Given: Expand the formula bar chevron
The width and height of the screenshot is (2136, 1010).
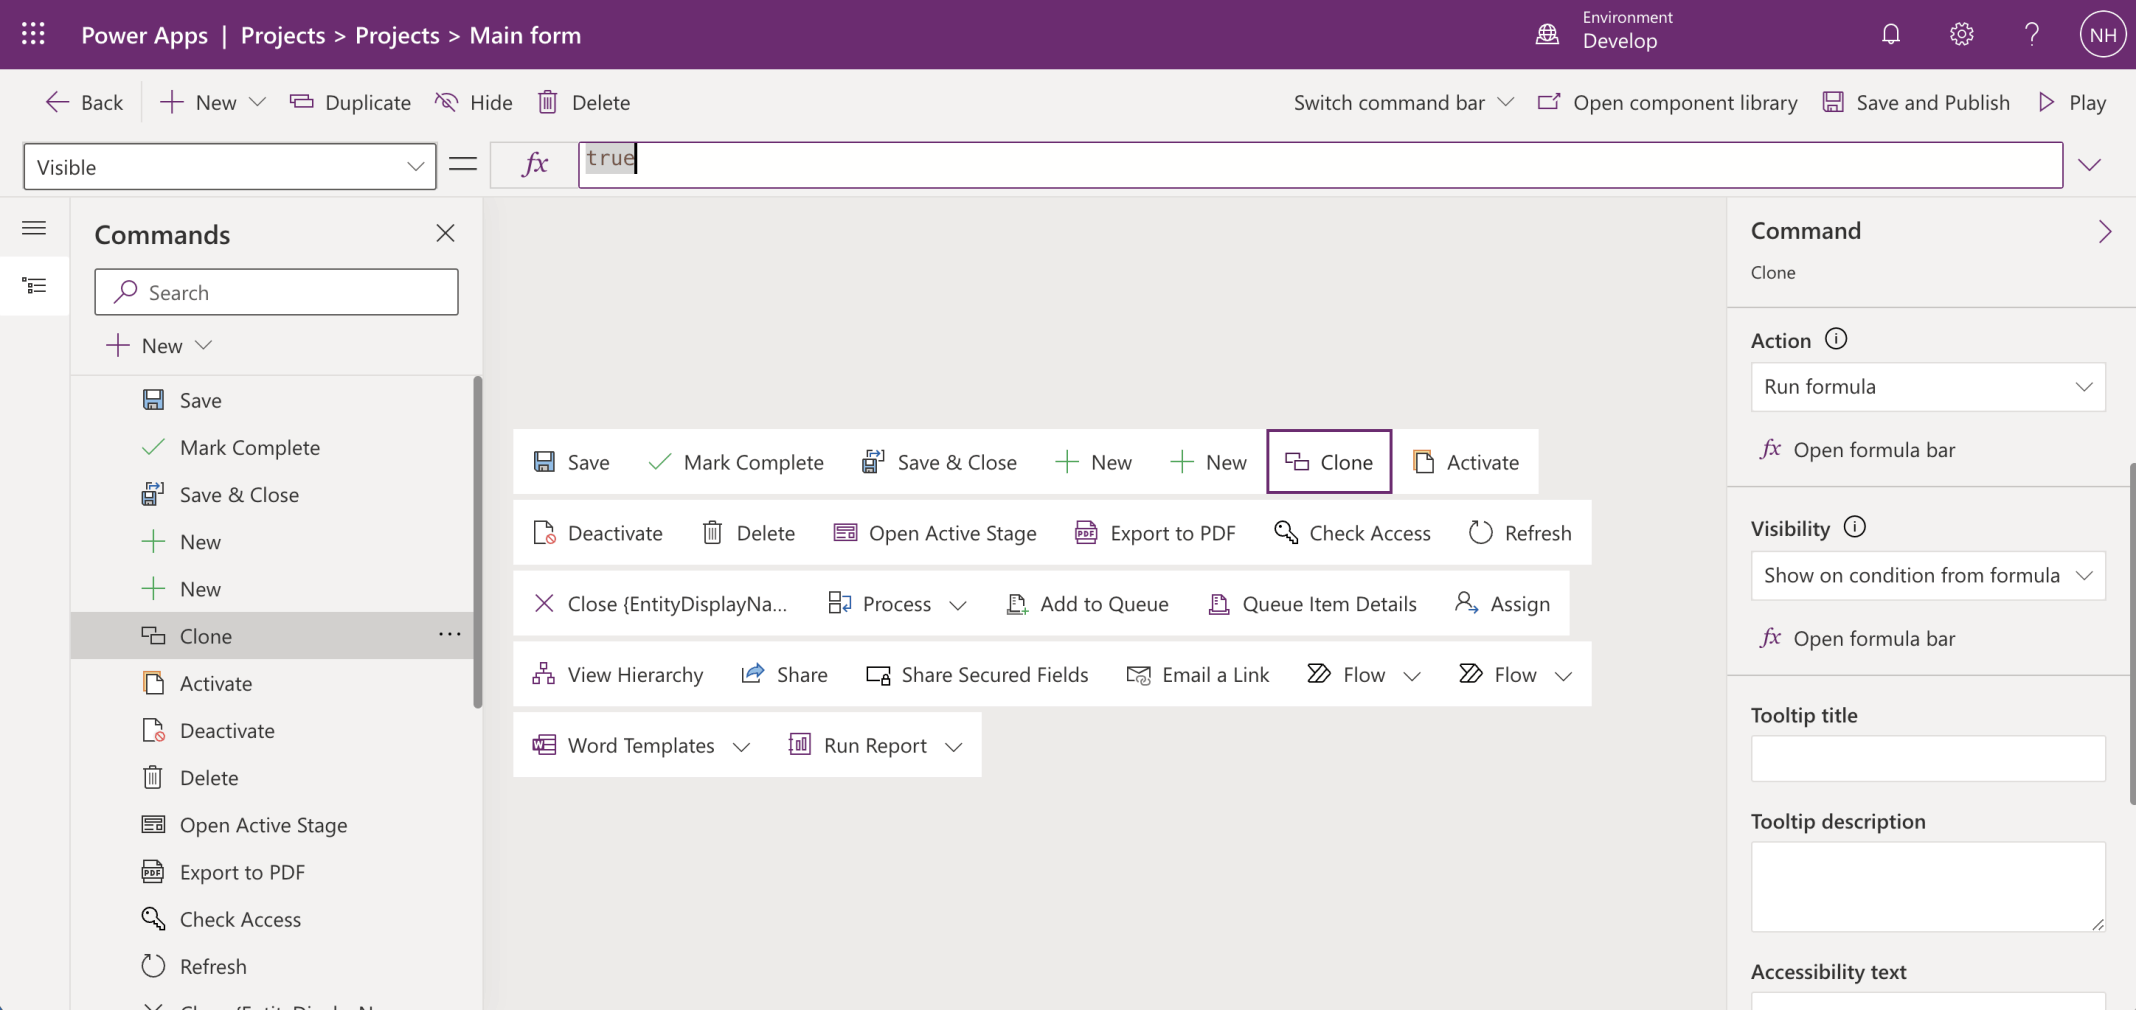Looking at the screenshot, I should pos(2089,165).
